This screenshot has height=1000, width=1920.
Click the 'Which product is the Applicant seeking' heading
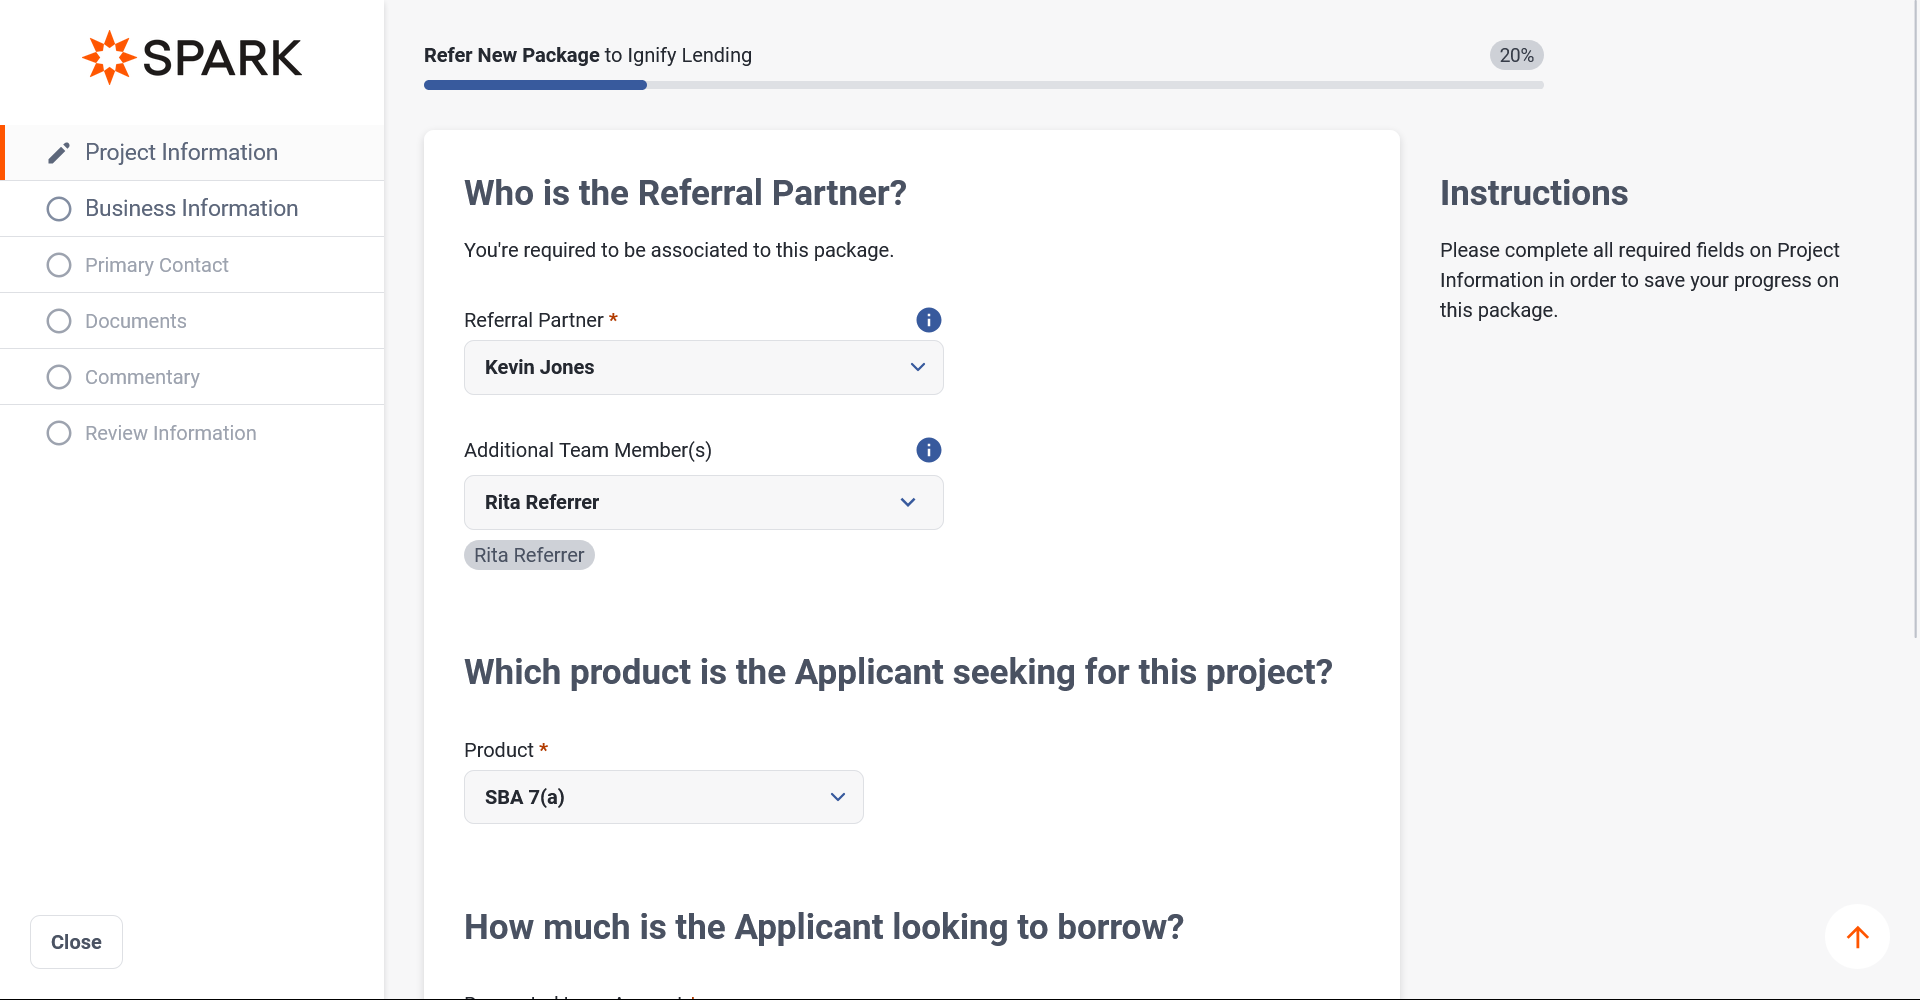tap(898, 672)
